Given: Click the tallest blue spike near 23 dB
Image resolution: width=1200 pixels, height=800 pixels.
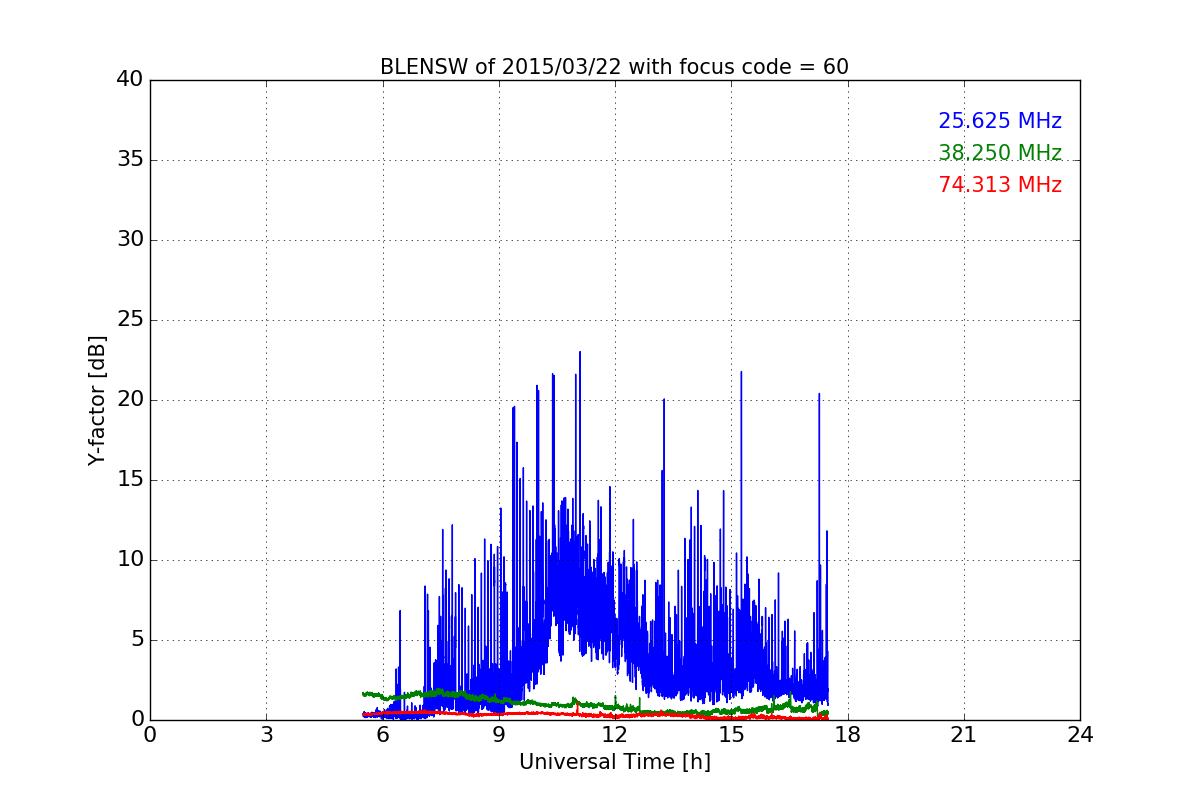Looking at the screenshot, I should [580, 353].
